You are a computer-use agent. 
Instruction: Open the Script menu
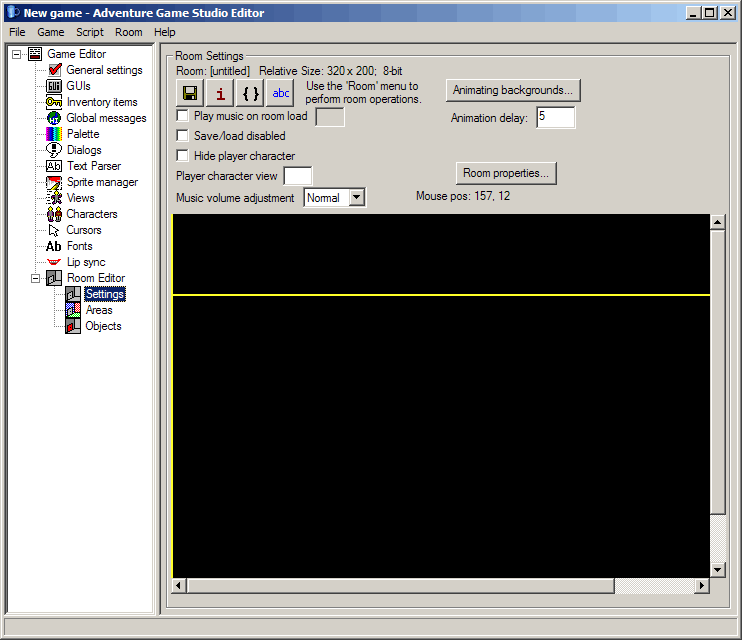pos(89,32)
